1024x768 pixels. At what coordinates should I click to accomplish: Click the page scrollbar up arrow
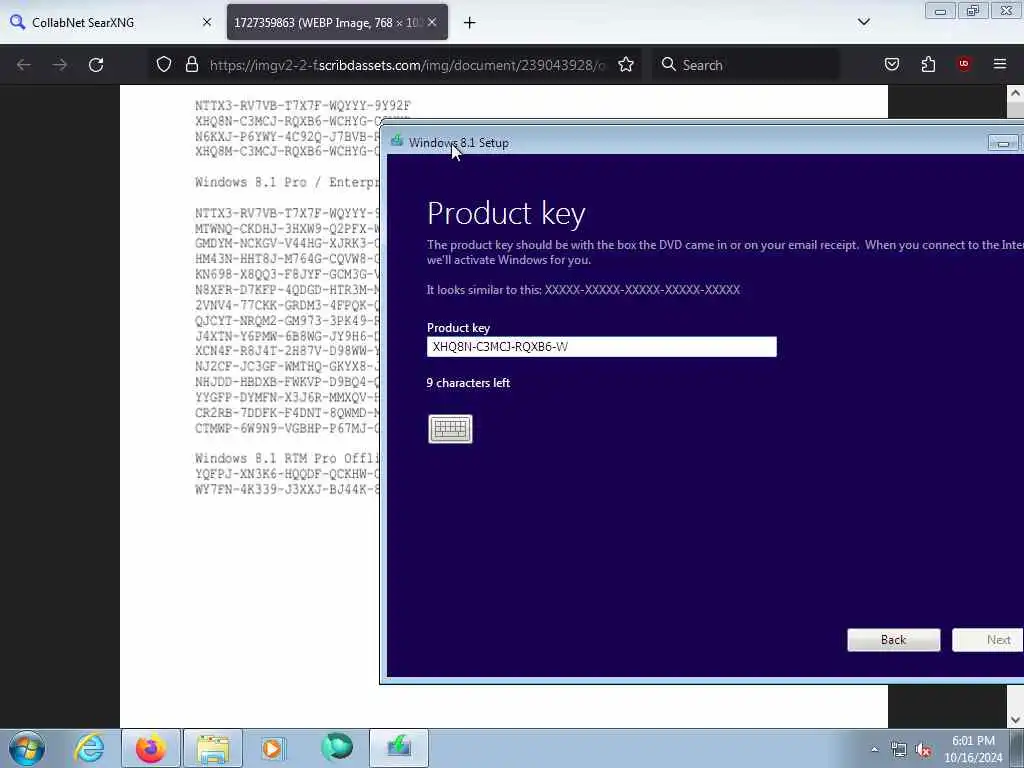click(x=1015, y=93)
